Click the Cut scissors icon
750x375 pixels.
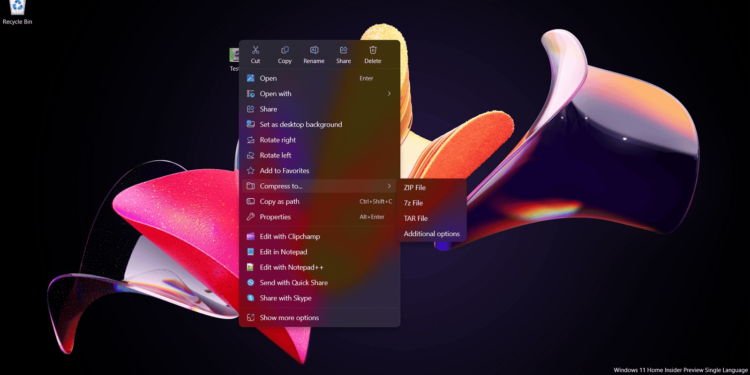point(255,50)
